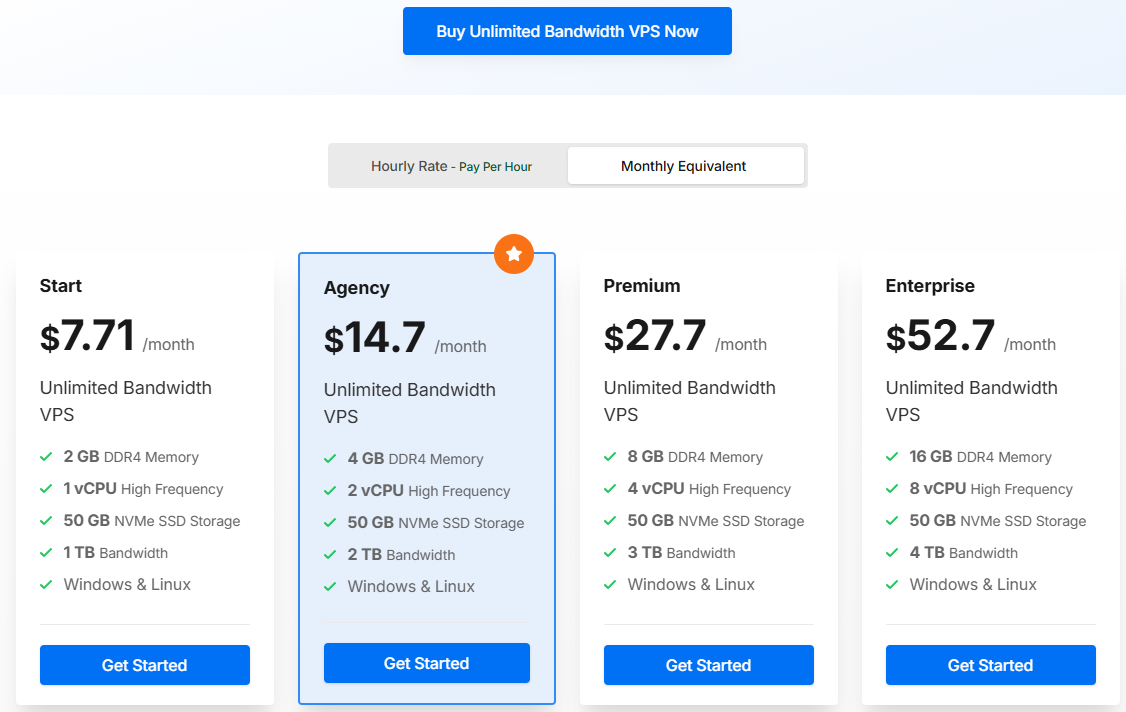The height and width of the screenshot is (712, 1126).
Task: Click Get Started under Premium plan
Action: tap(708, 665)
